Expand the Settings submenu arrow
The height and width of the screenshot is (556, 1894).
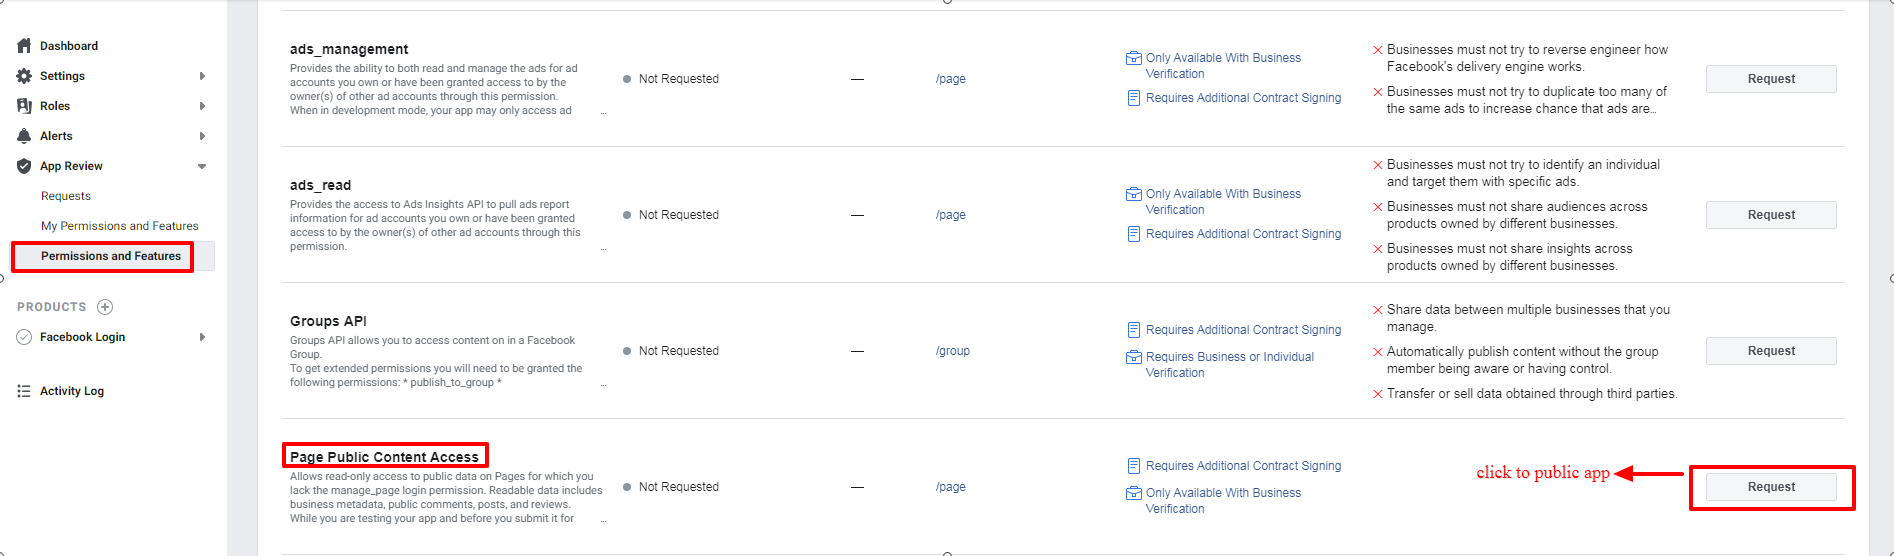(202, 76)
